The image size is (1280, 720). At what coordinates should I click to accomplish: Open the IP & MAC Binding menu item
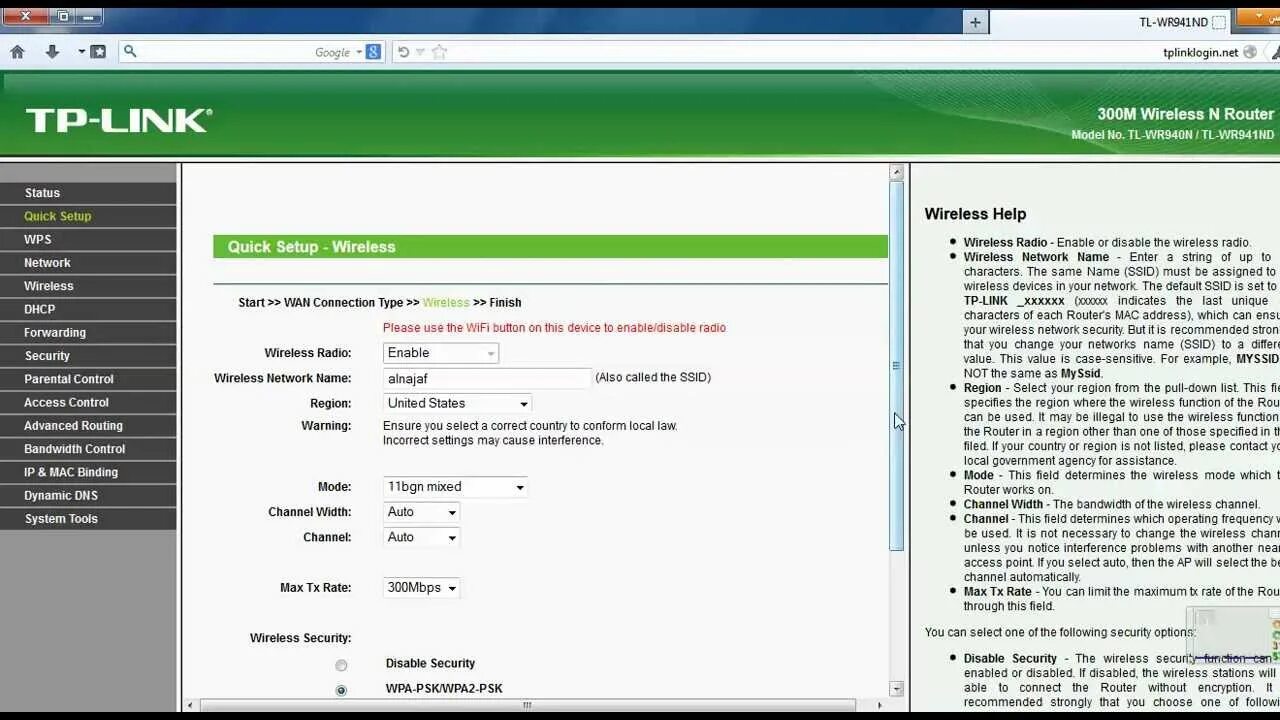tap(88, 472)
